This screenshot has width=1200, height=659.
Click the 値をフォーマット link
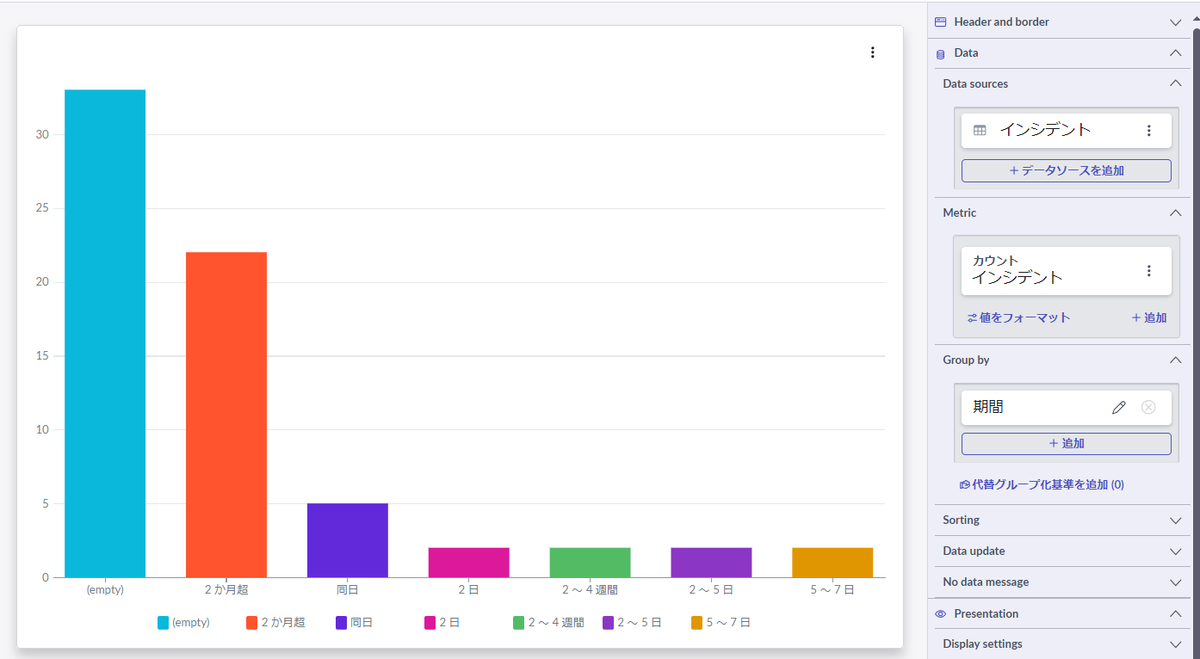(1019, 318)
